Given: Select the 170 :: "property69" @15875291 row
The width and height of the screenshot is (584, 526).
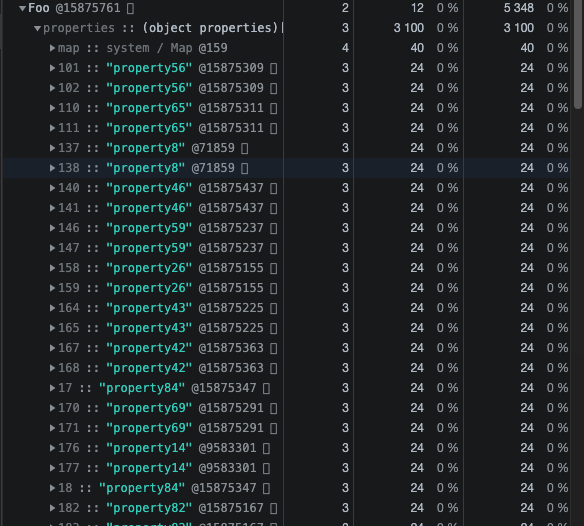Looking at the screenshot, I should click(286, 408).
